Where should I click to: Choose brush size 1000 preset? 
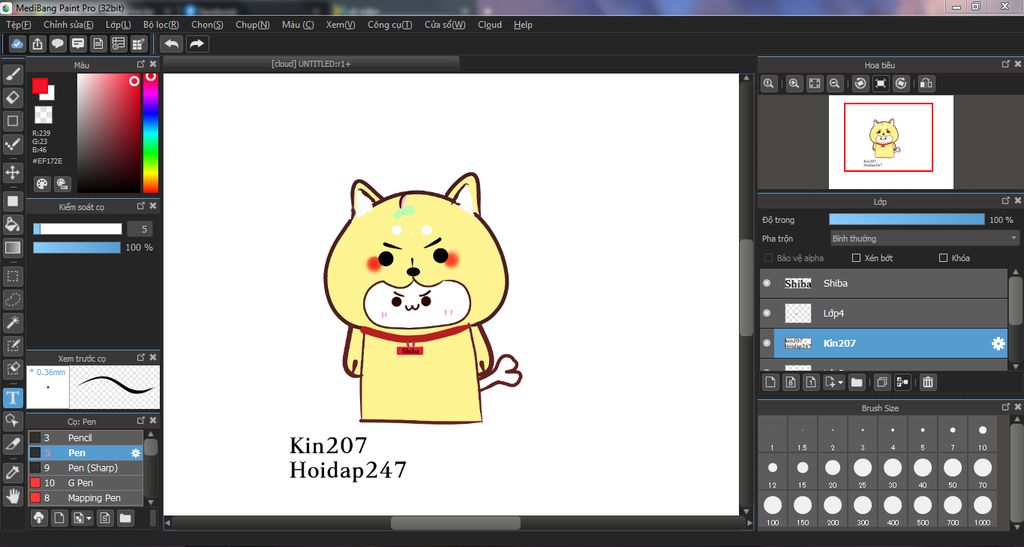pos(982,510)
